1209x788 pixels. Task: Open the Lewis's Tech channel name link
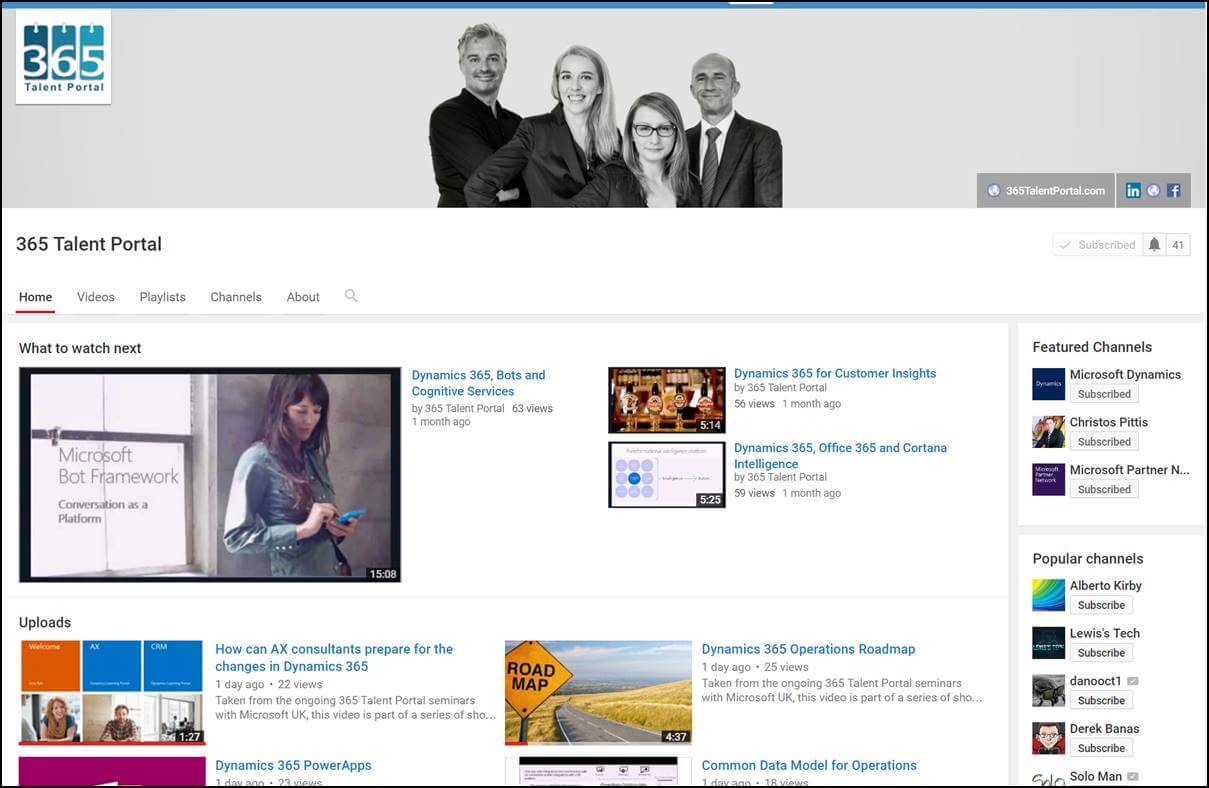tap(1105, 633)
